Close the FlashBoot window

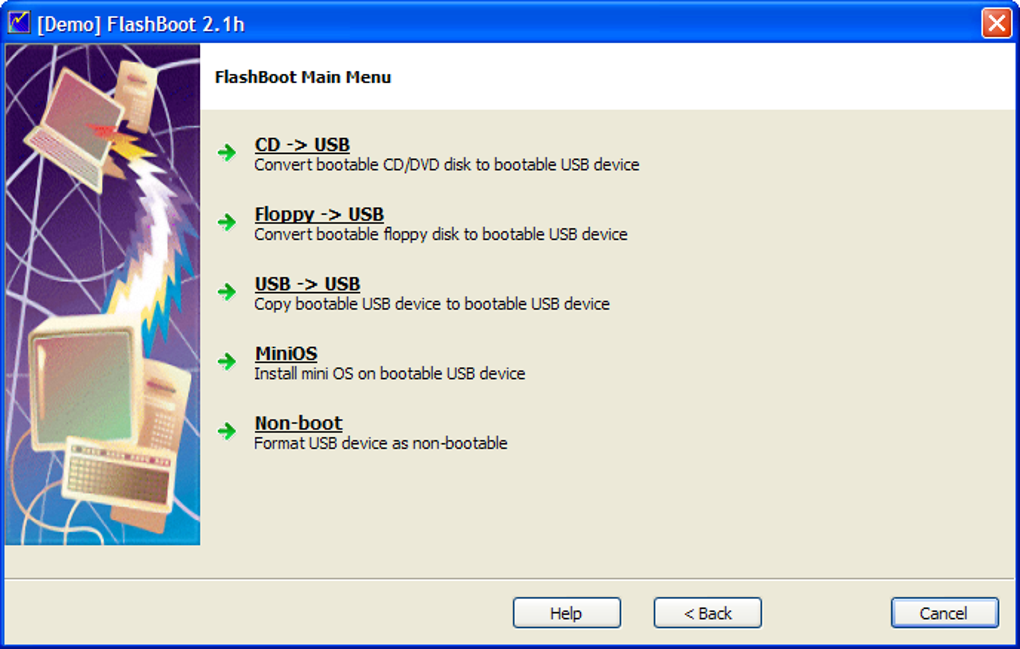pyautogui.click(x=997, y=23)
